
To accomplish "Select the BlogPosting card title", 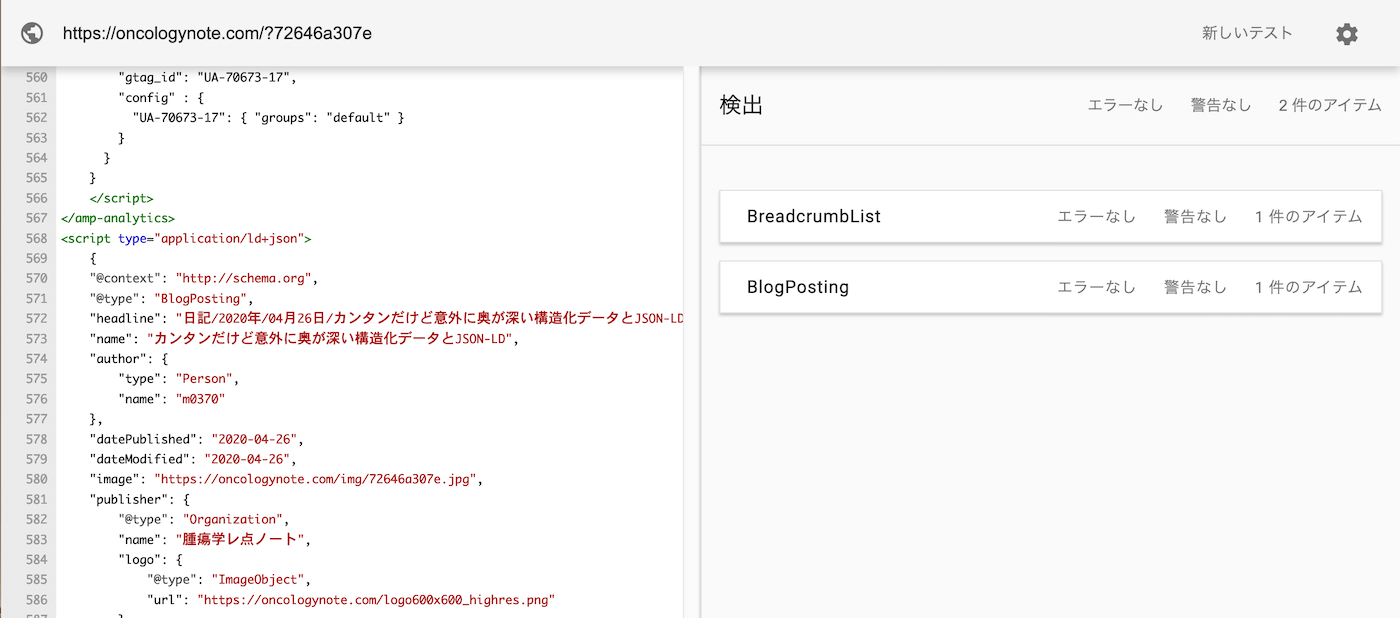I will pyautogui.click(x=798, y=286).
